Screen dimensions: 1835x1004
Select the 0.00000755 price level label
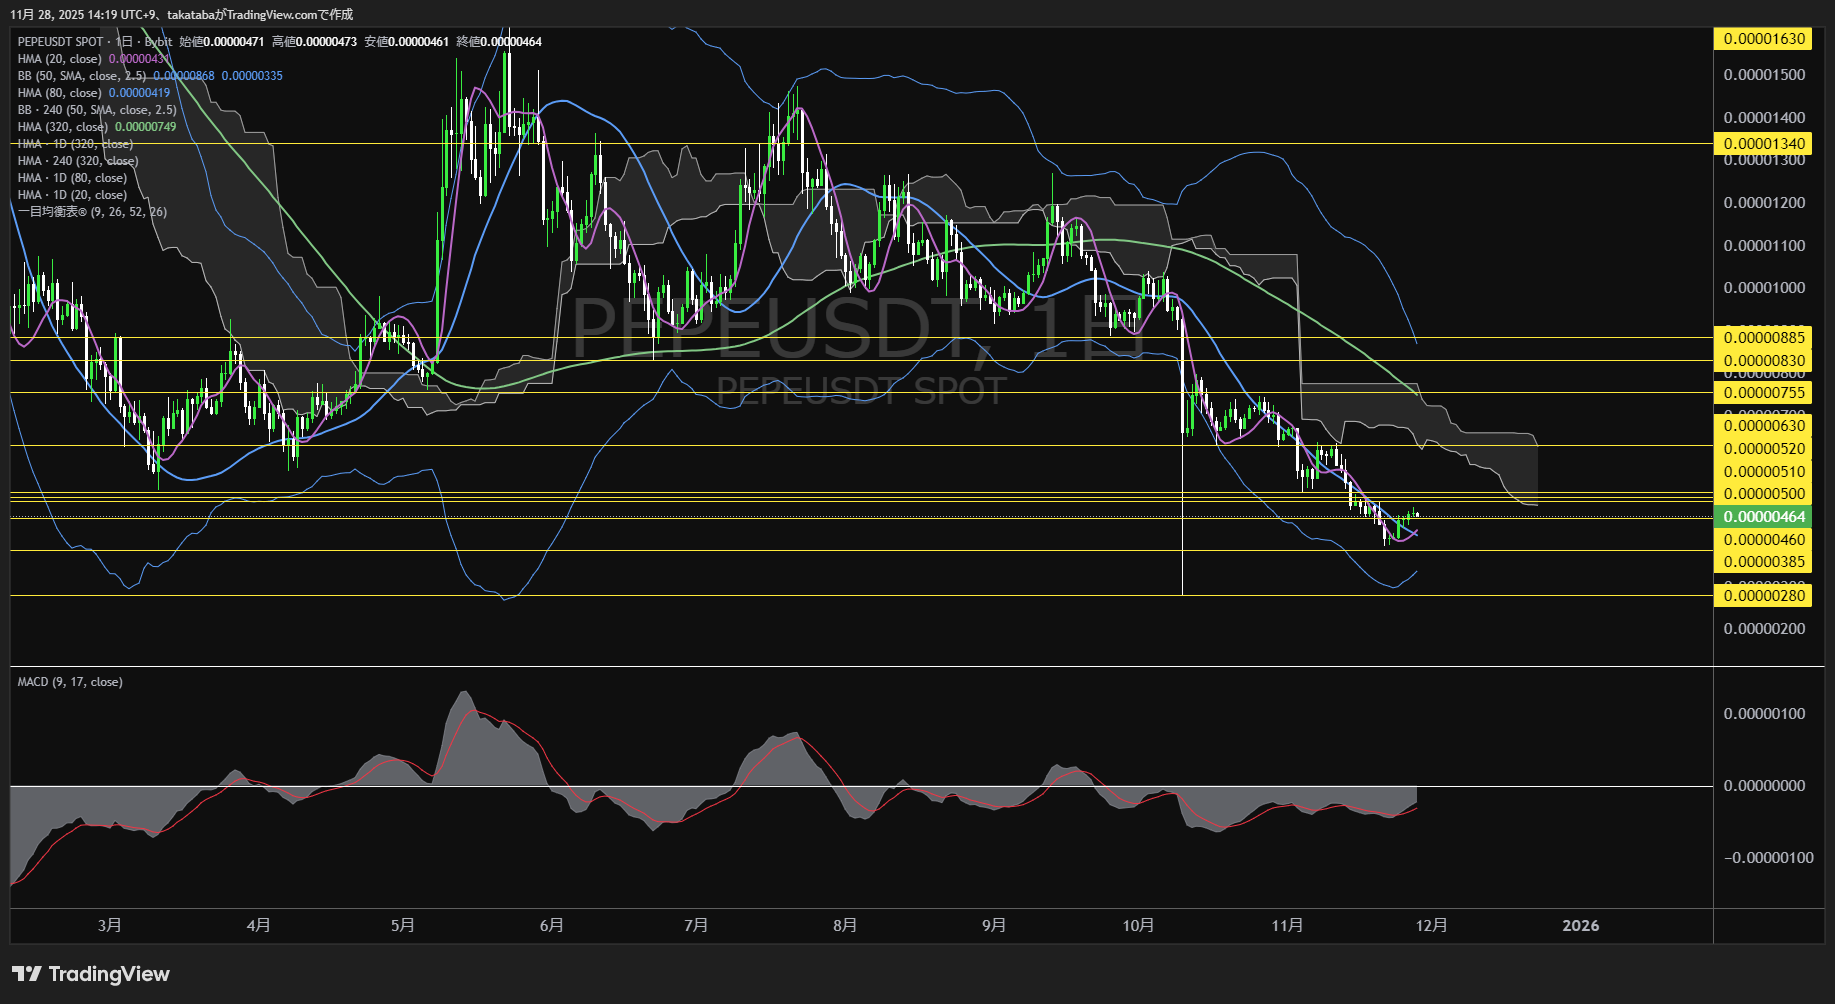click(1764, 393)
